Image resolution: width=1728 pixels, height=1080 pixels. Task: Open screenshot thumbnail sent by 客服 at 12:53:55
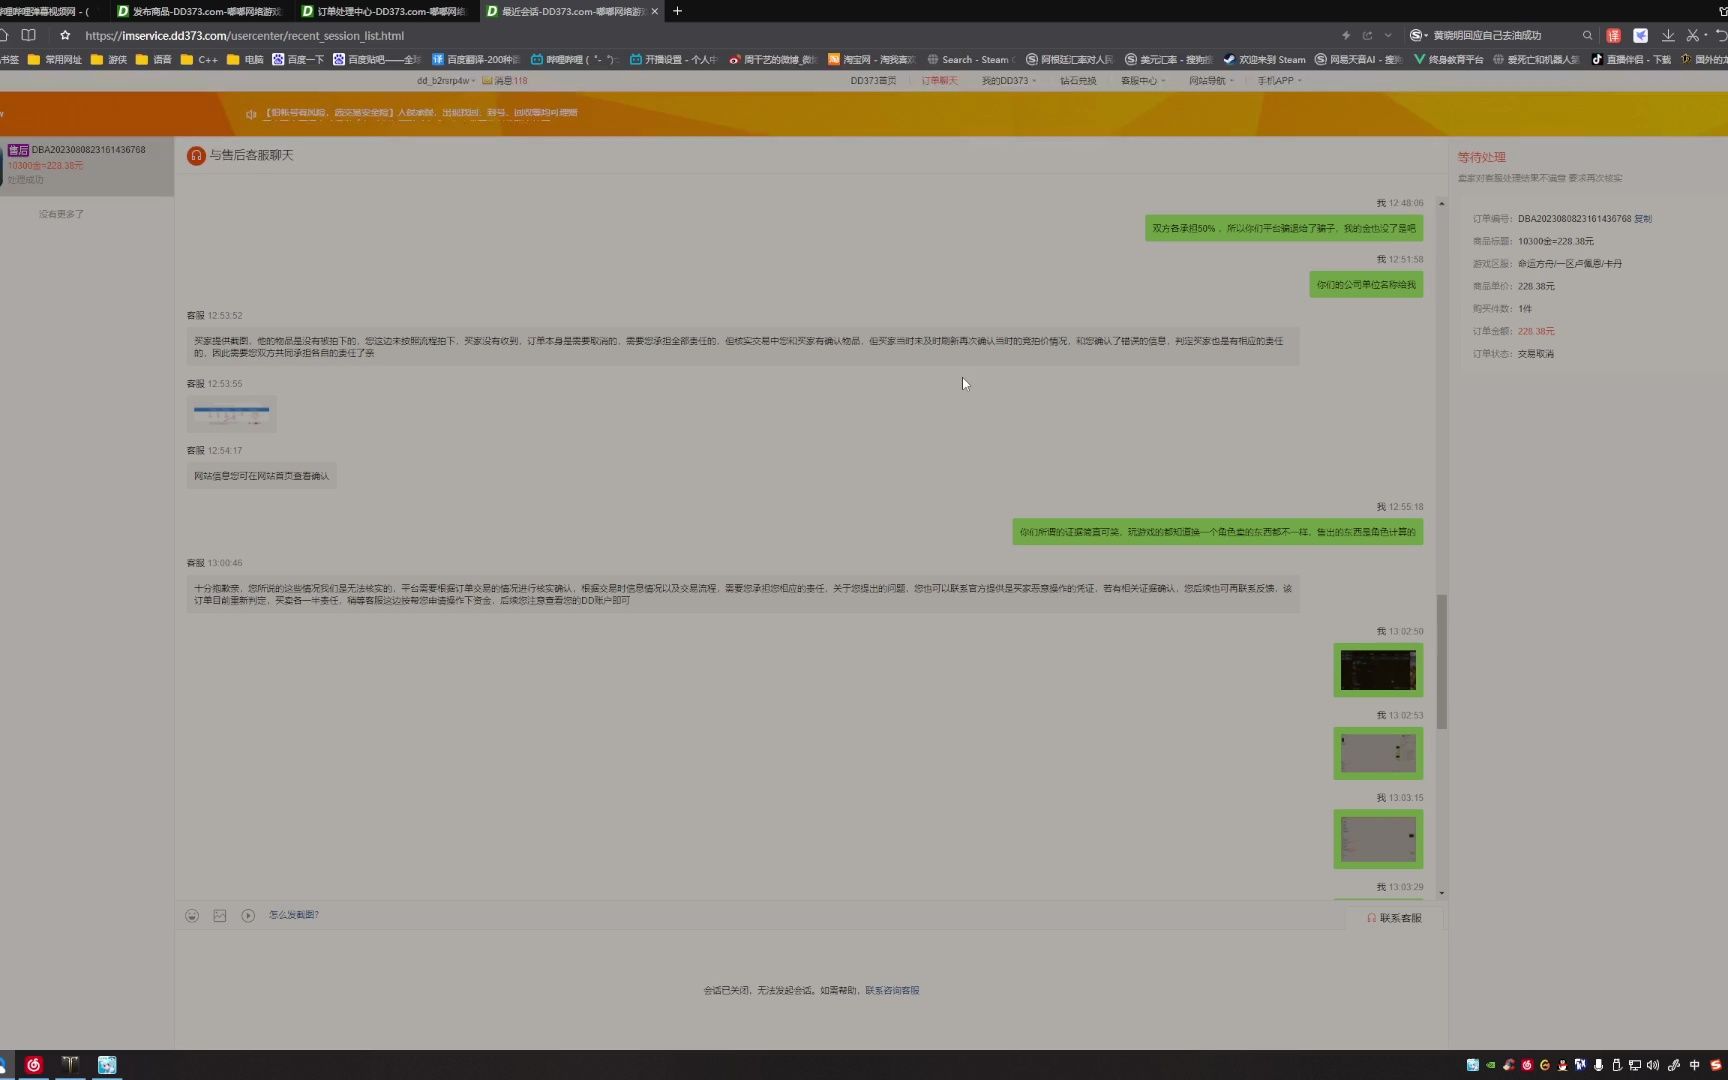[x=231, y=414]
